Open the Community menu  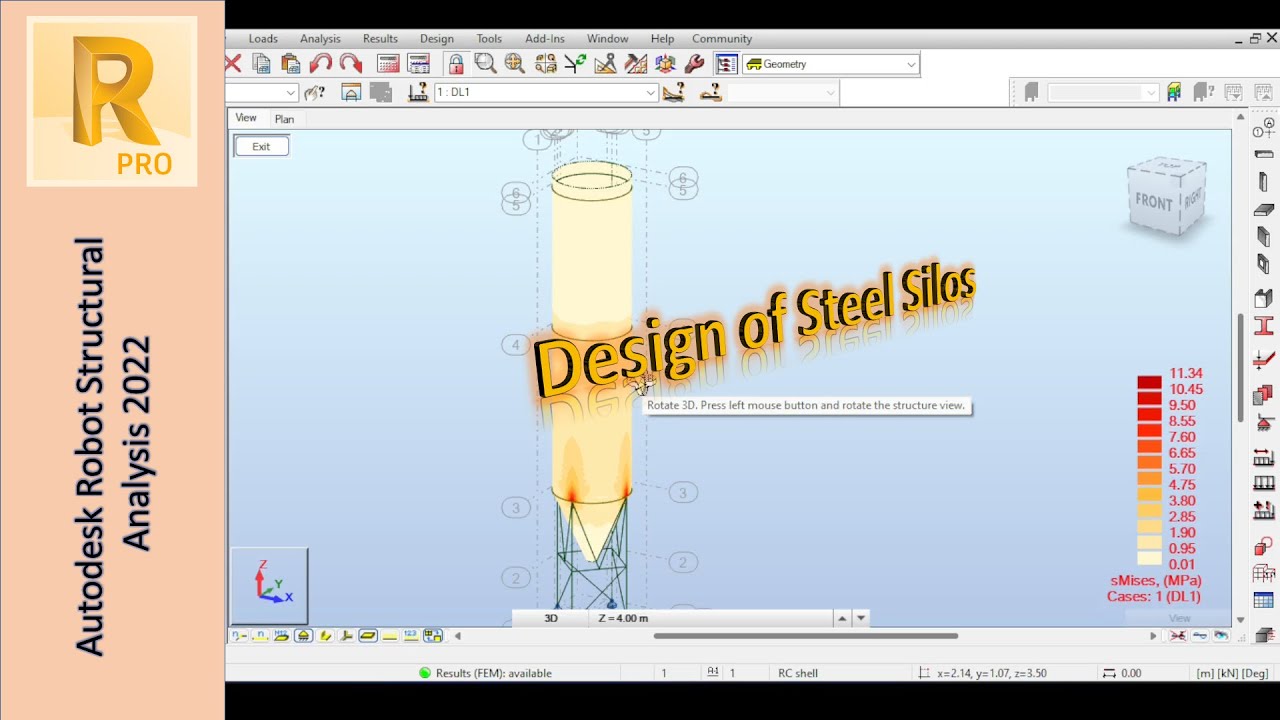pos(722,39)
